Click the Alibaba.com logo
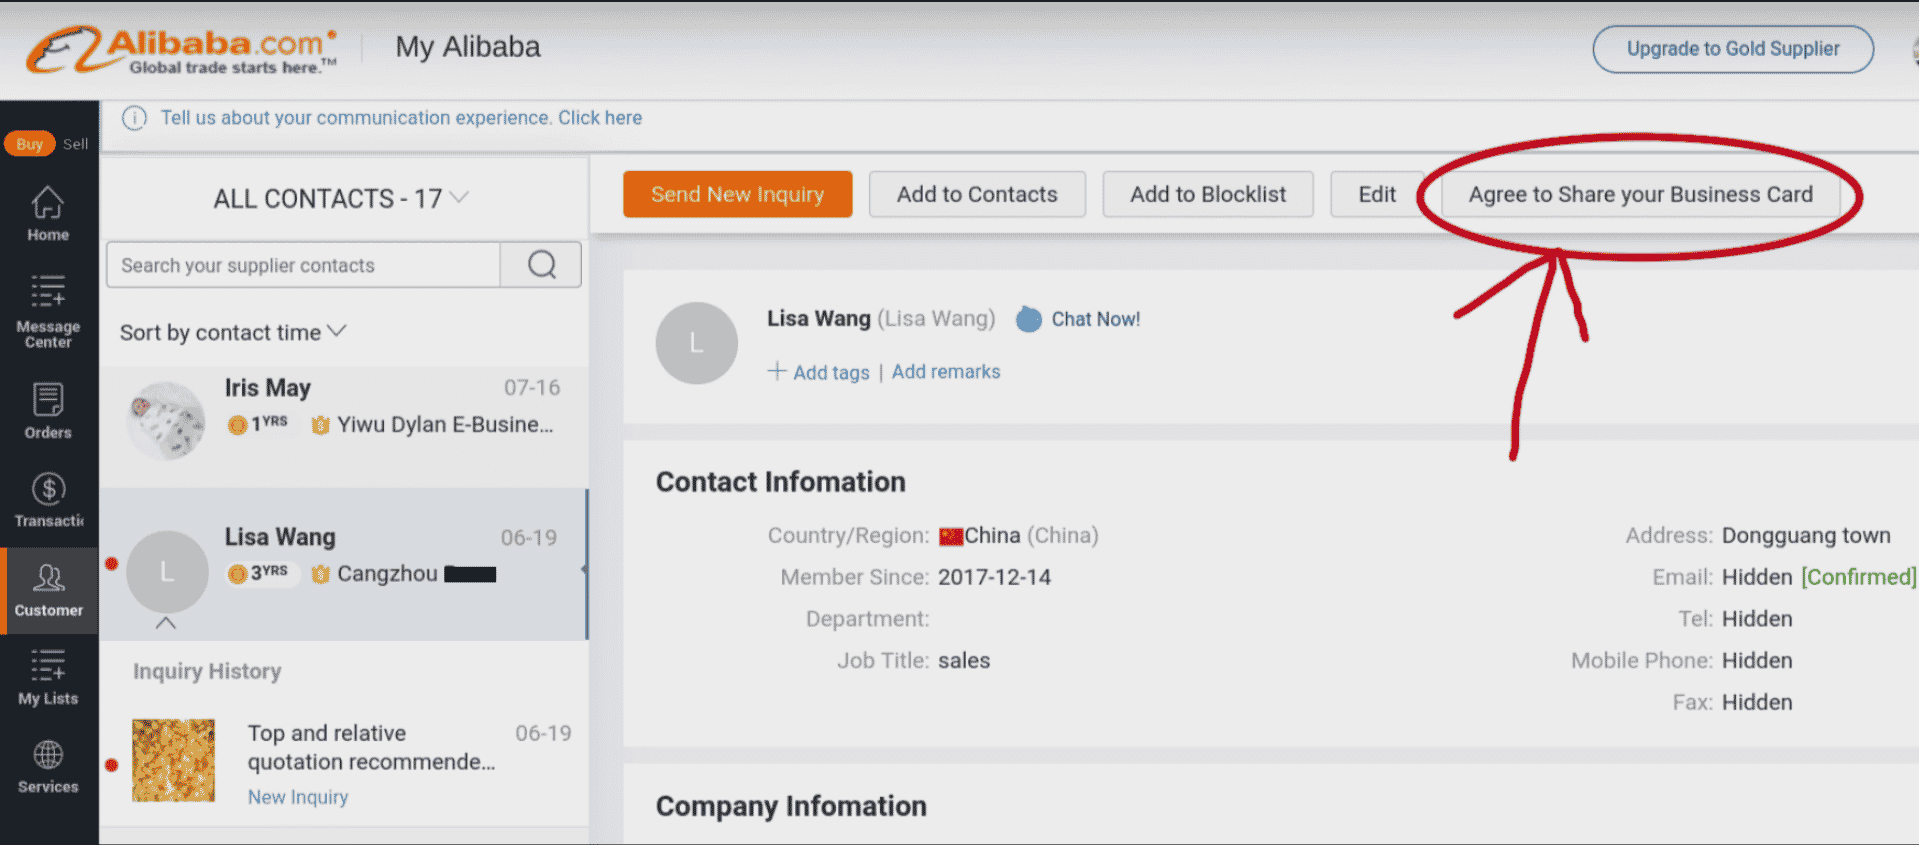 (x=182, y=50)
